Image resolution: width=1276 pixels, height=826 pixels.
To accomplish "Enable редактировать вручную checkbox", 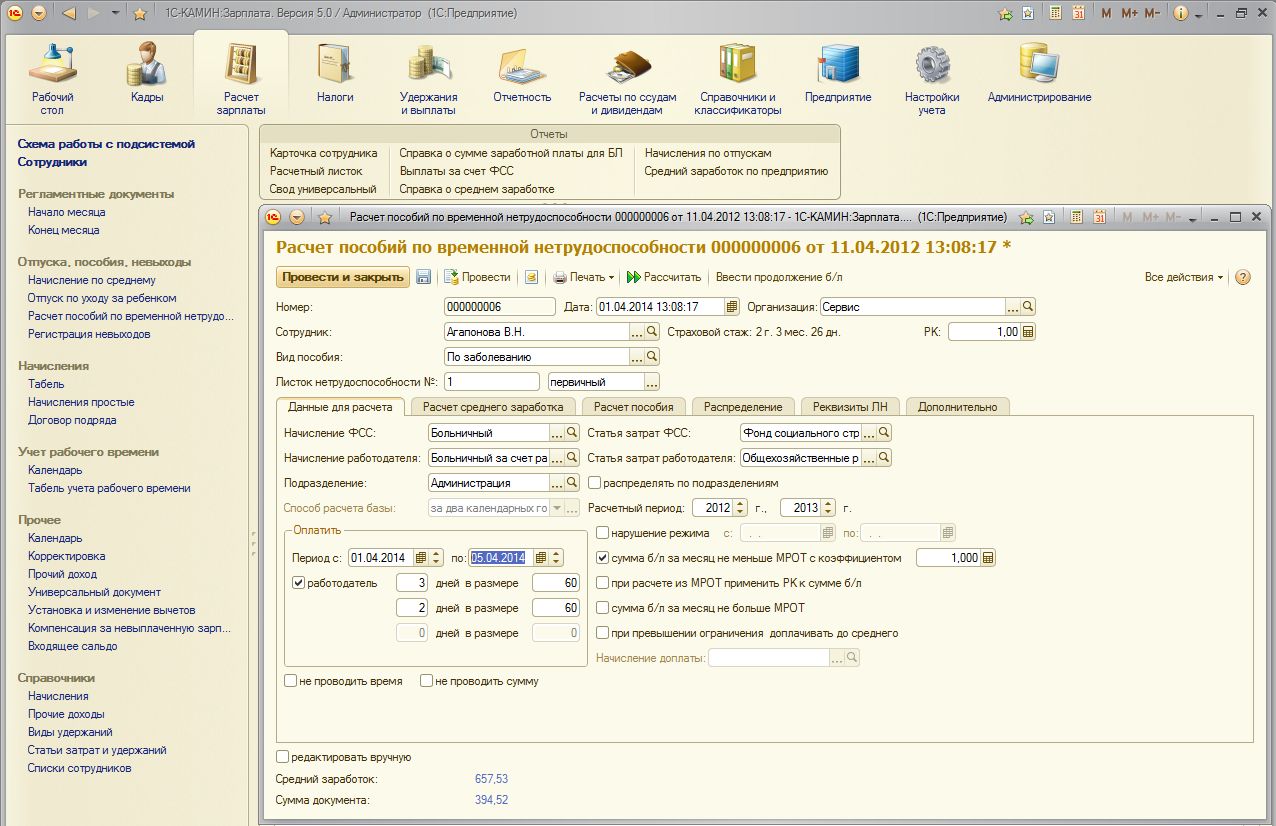I will [282, 757].
